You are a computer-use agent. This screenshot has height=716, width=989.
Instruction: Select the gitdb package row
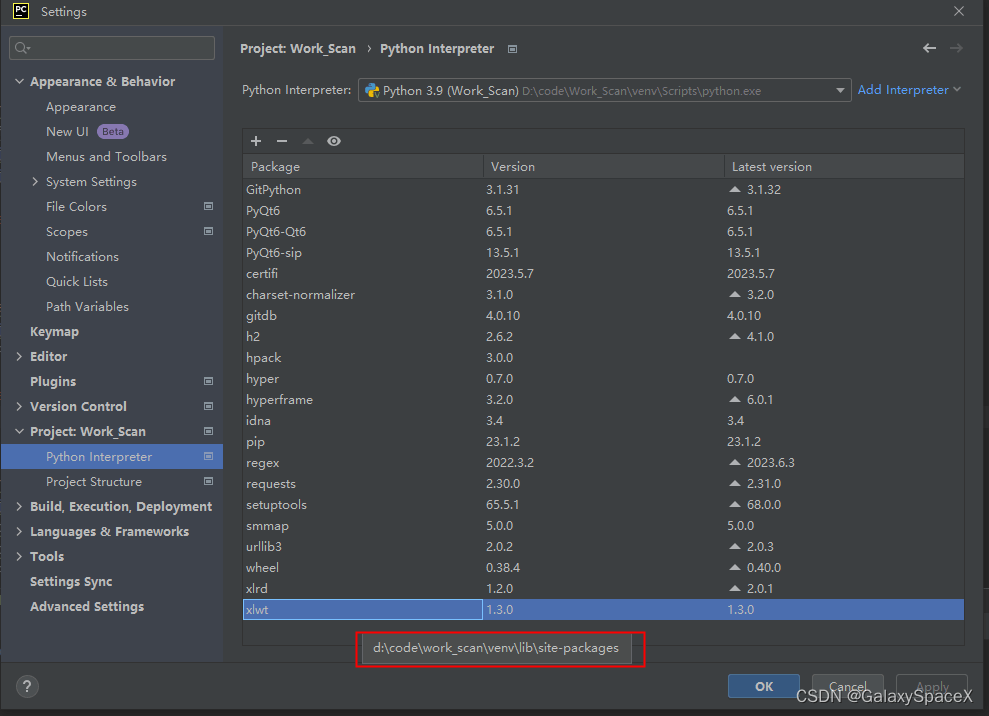pyautogui.click(x=604, y=315)
